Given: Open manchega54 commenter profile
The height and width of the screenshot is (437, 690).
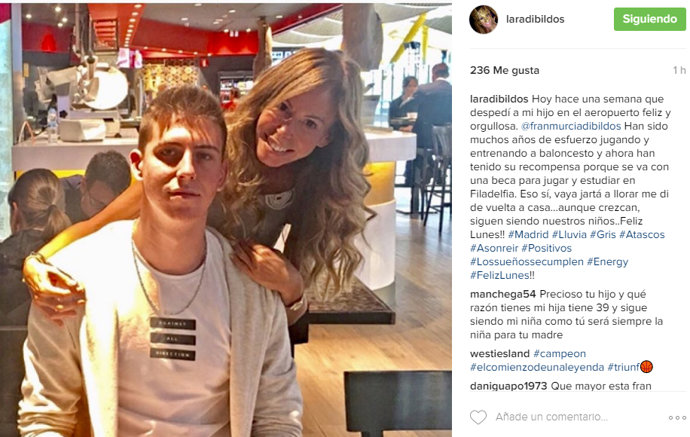Looking at the screenshot, I should point(503,294).
